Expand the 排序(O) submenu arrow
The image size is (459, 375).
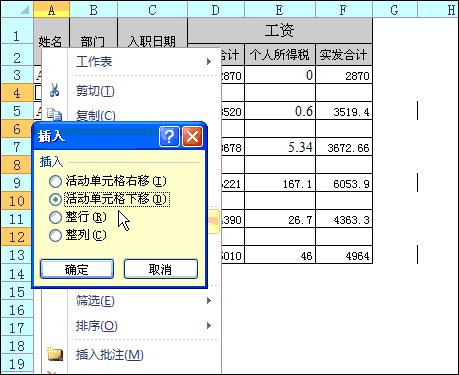(x=209, y=325)
